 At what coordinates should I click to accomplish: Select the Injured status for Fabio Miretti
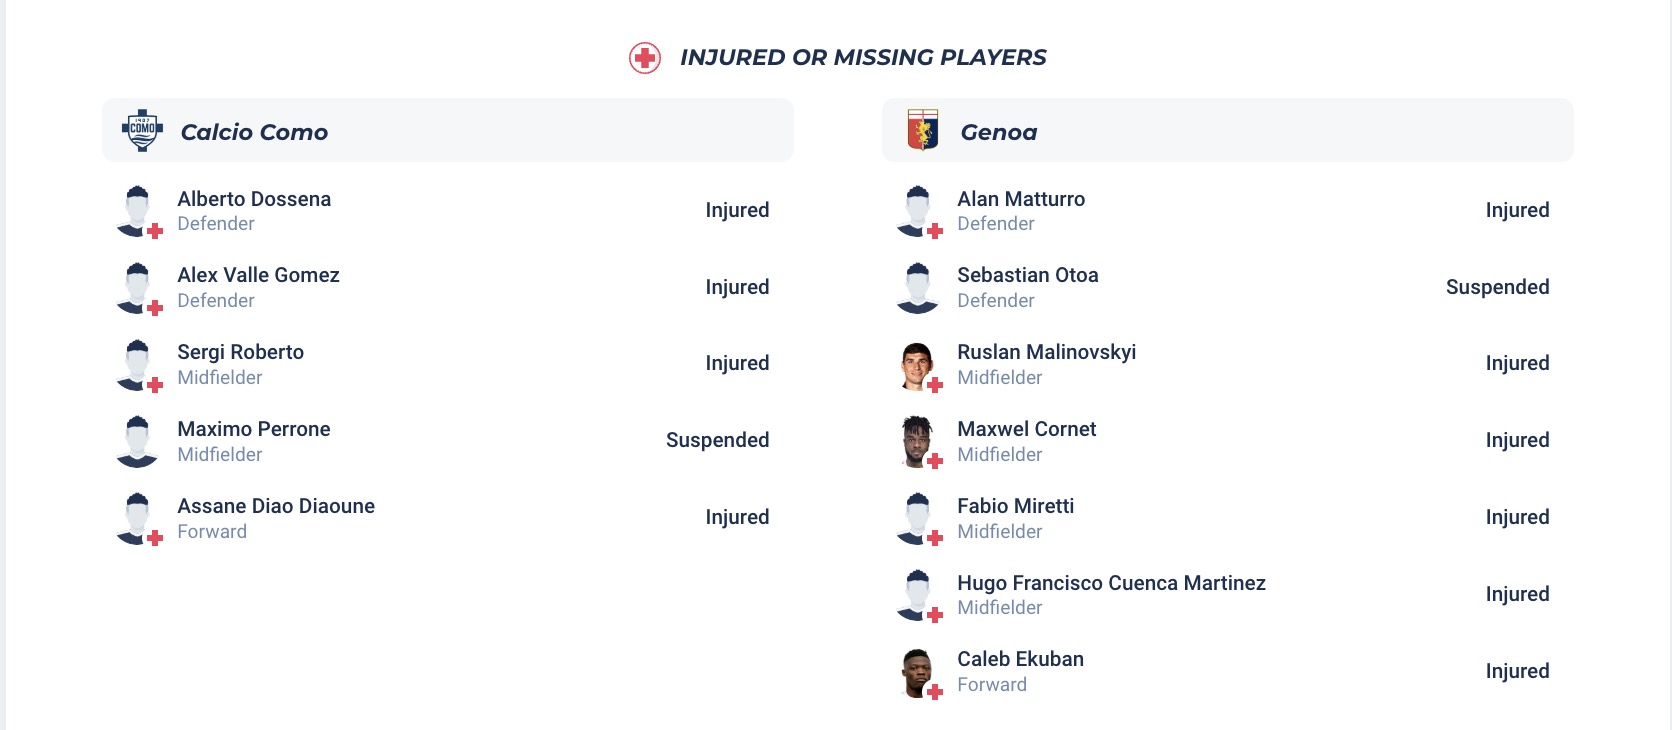(x=1518, y=517)
